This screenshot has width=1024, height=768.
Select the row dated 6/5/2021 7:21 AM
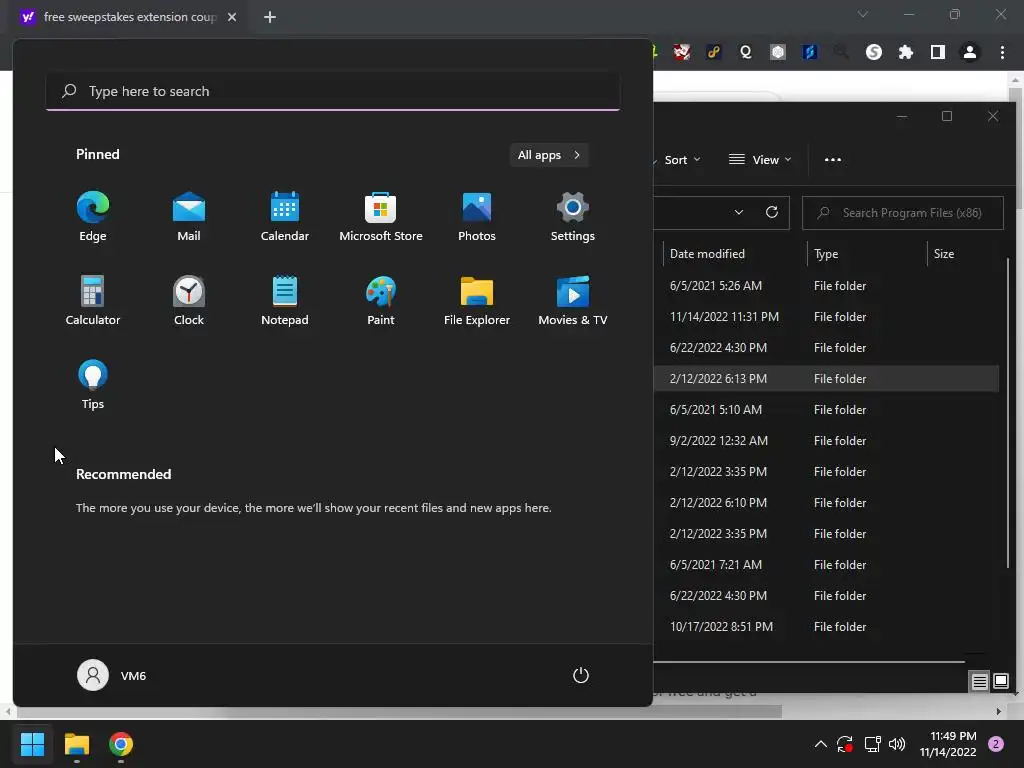tap(826, 565)
